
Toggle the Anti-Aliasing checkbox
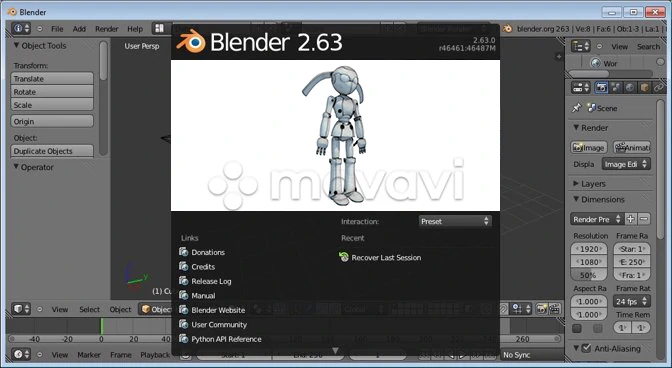click(x=586, y=348)
